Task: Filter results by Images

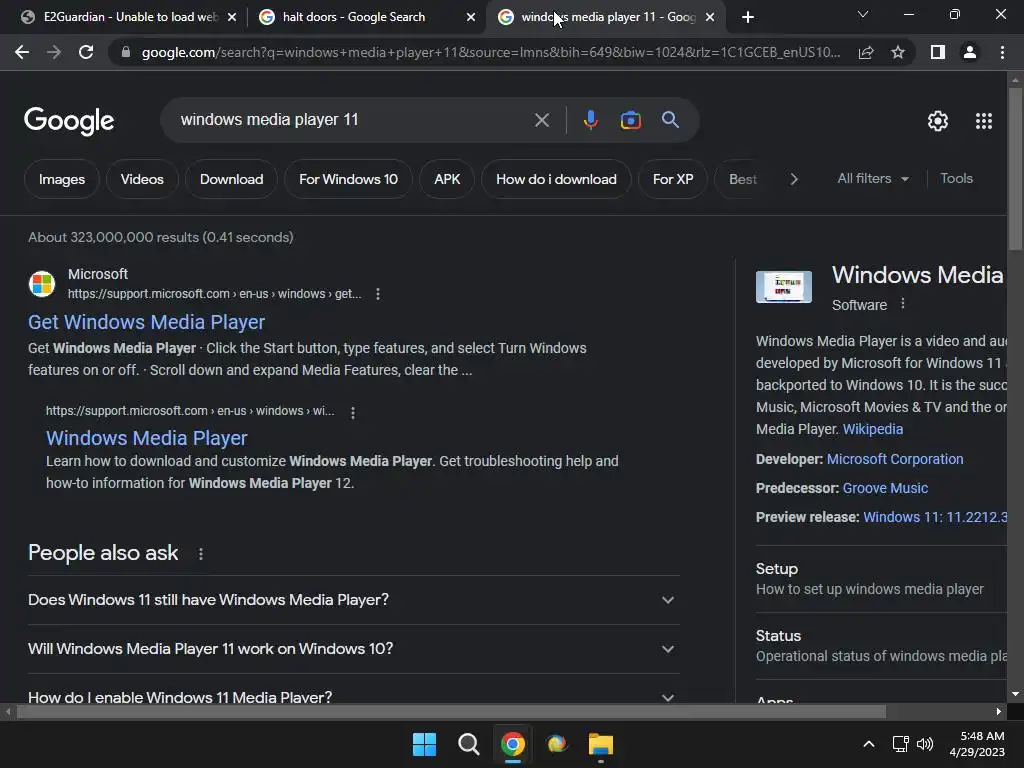Action: click(62, 179)
